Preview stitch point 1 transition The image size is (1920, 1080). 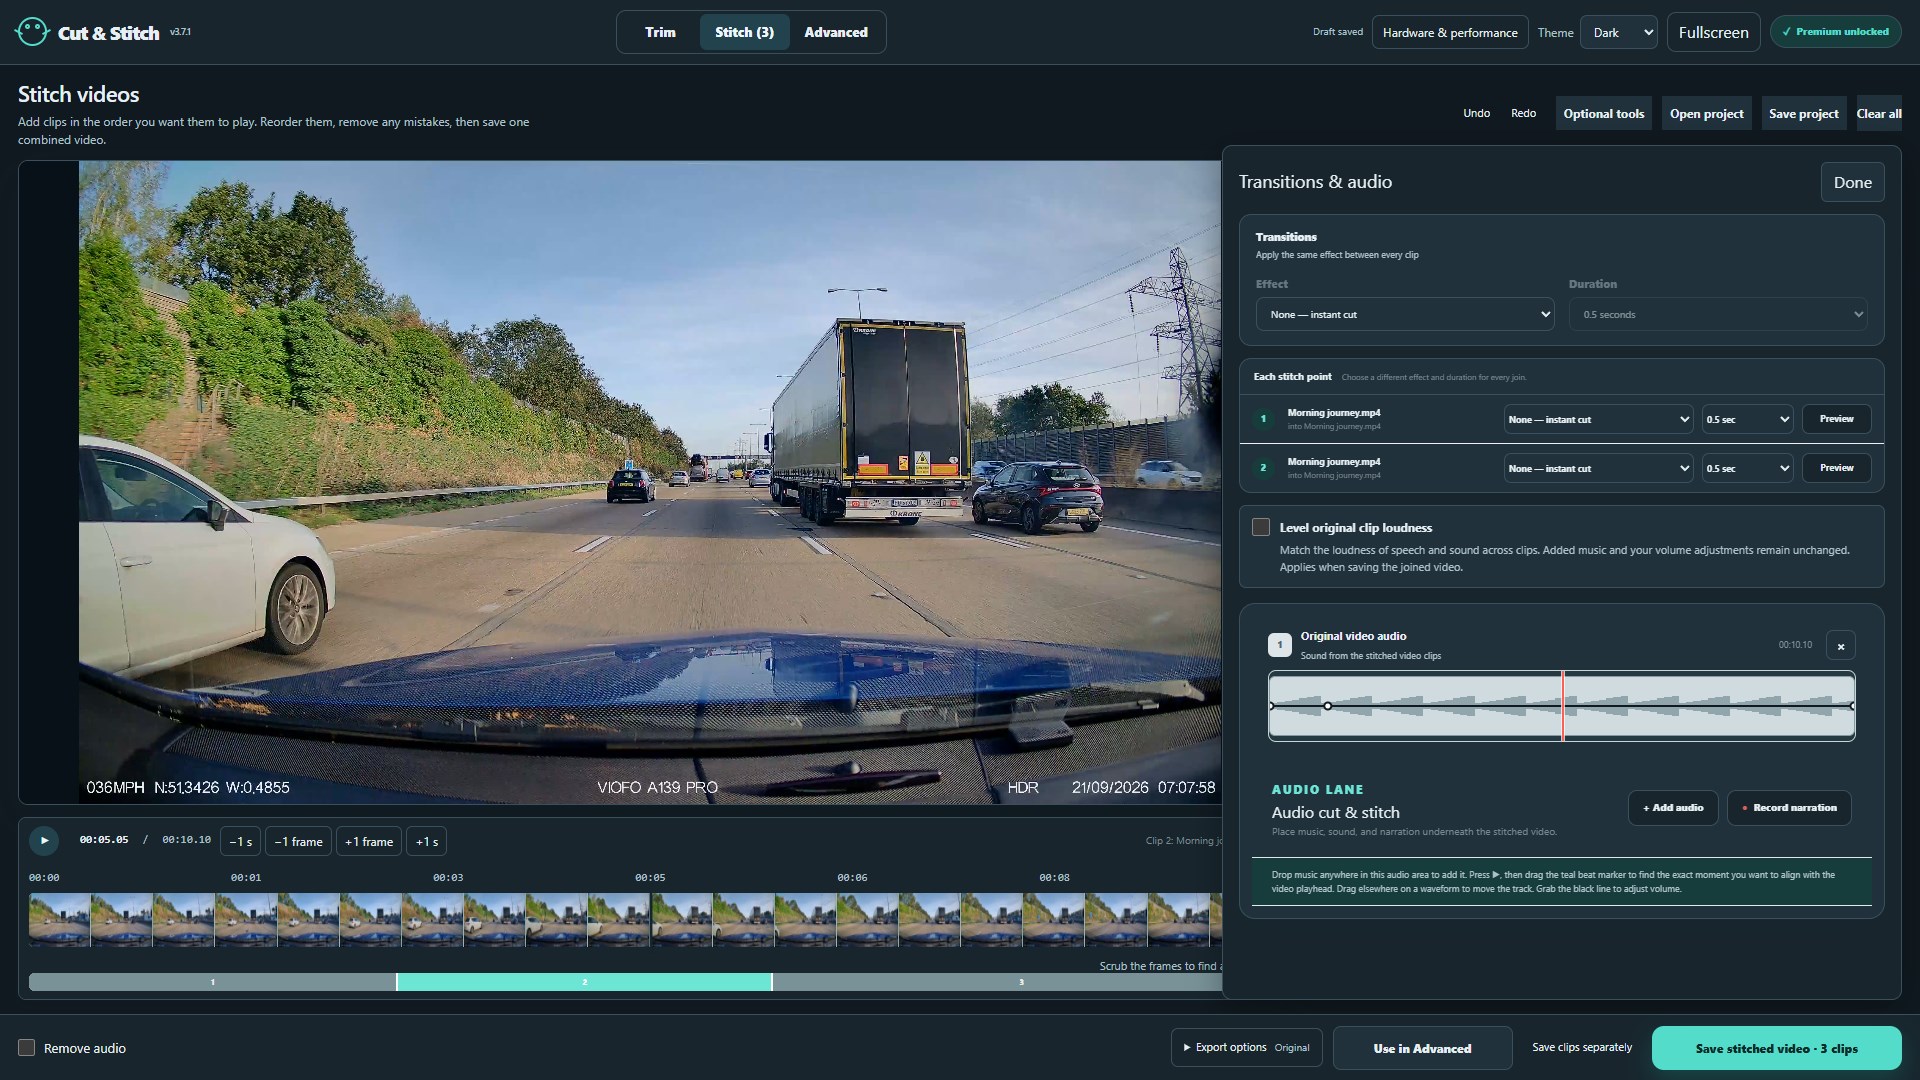(x=1836, y=419)
